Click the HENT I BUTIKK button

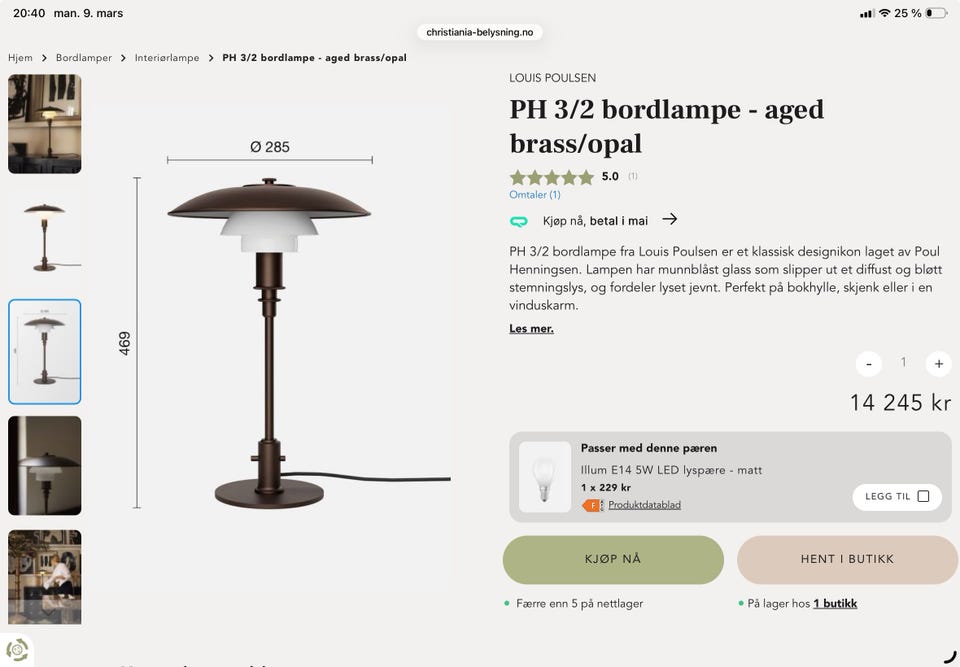pyautogui.click(x=847, y=559)
